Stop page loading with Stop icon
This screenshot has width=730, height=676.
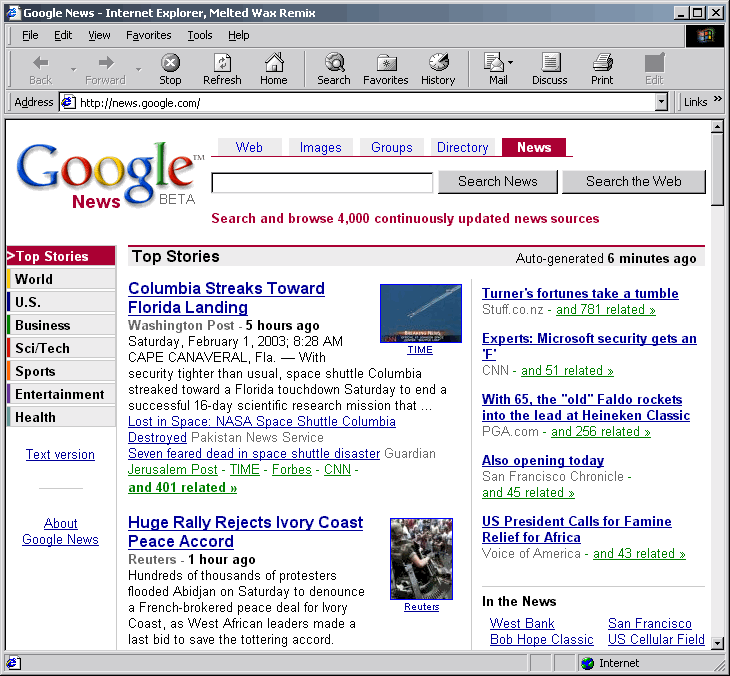pyautogui.click(x=170, y=69)
